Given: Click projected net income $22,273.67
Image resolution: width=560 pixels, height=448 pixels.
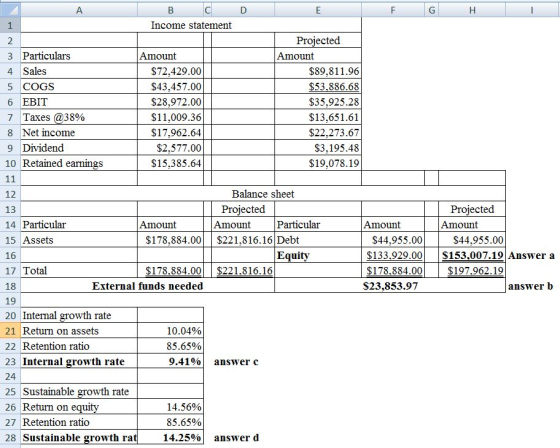Looking at the screenshot, I should click(318, 133).
